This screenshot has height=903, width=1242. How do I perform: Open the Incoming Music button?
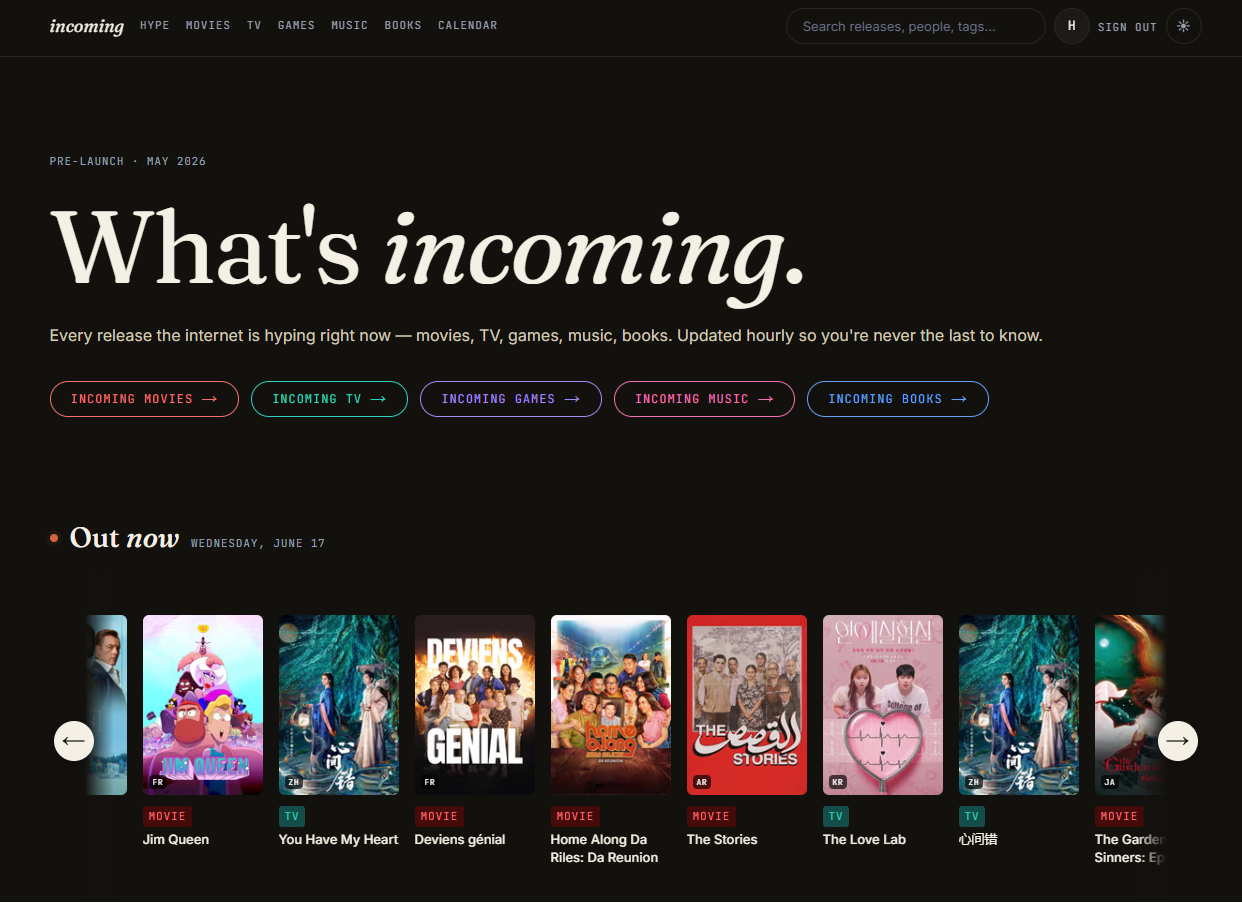[704, 399]
